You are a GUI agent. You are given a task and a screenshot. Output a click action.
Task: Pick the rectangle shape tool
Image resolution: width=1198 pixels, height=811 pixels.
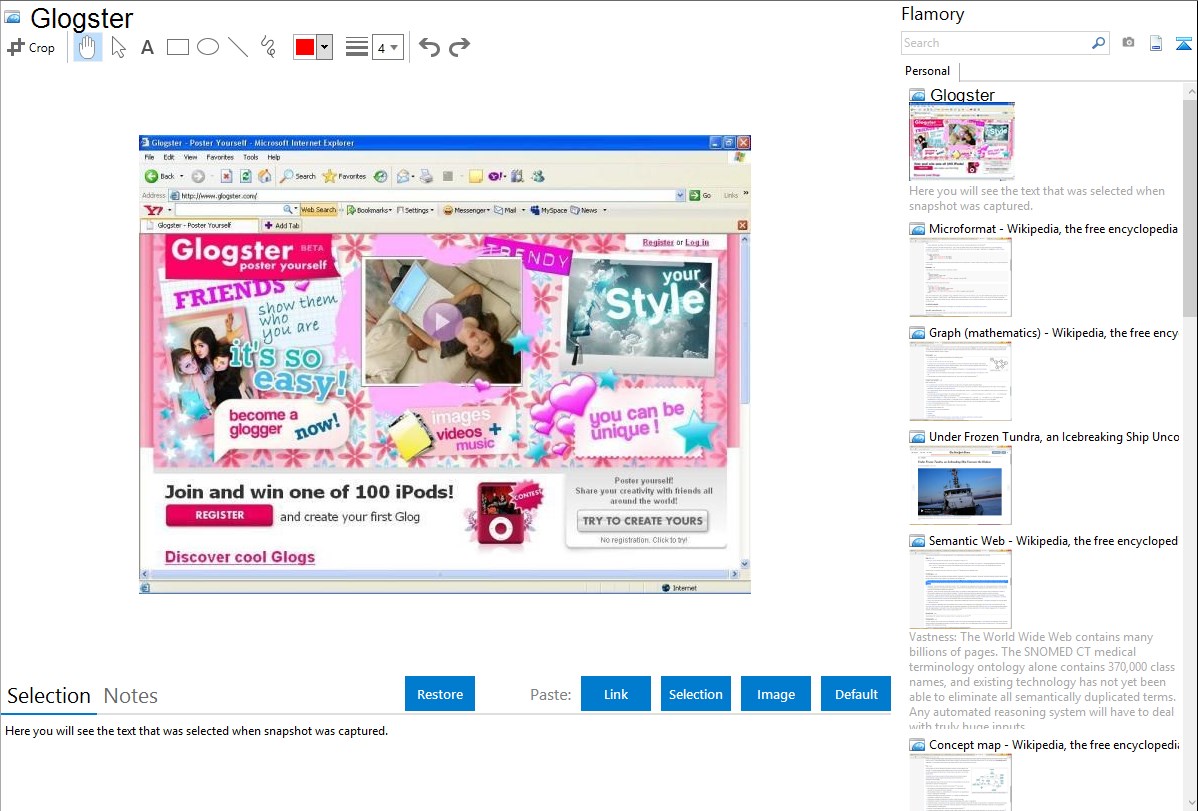pyautogui.click(x=178, y=47)
